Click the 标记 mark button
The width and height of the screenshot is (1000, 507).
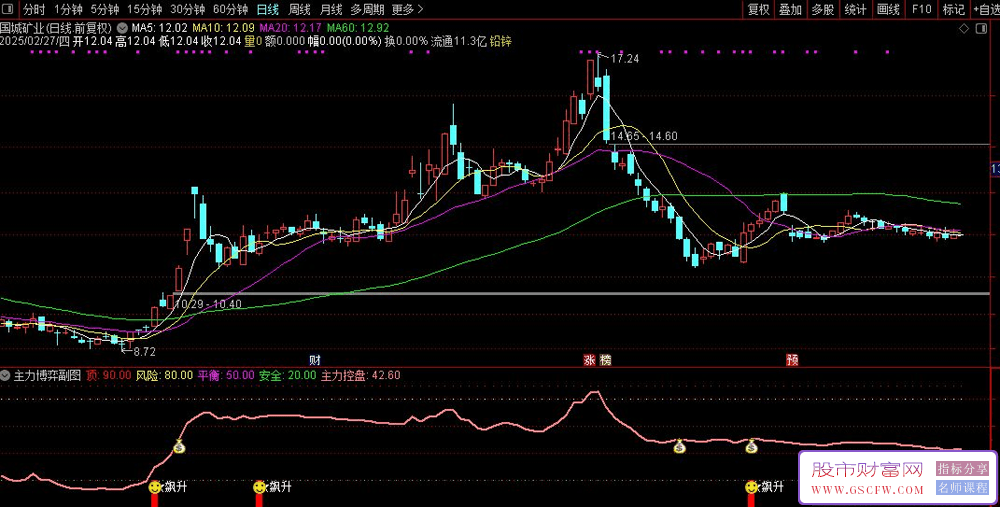pyautogui.click(x=954, y=10)
